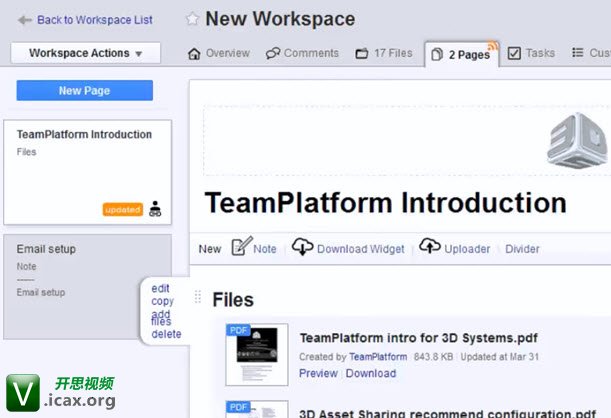Preview TeamPlatform intro for 3D Systems.pdf
611x418 pixels.
point(318,373)
